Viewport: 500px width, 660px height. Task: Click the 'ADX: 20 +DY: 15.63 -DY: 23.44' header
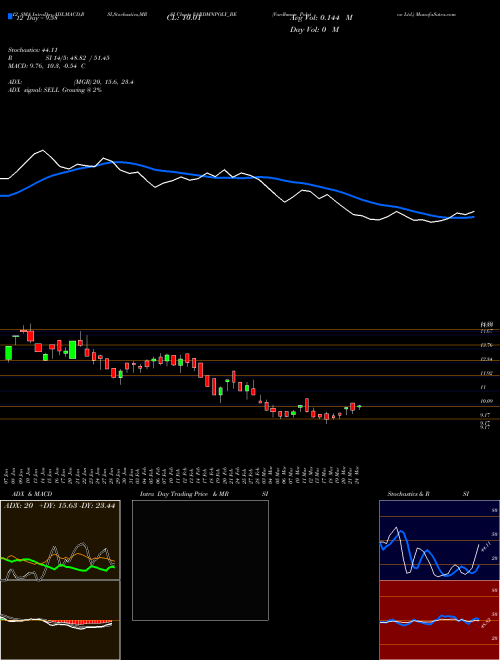coord(59,506)
